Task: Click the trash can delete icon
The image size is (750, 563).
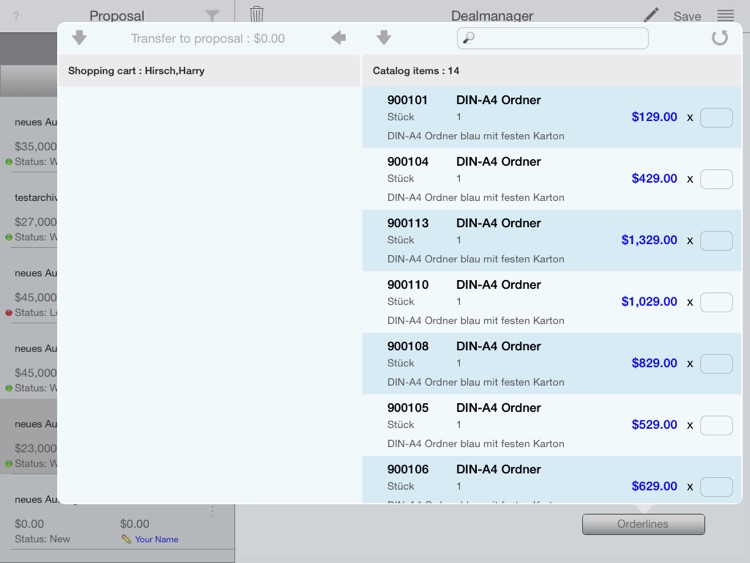Action: pos(256,14)
